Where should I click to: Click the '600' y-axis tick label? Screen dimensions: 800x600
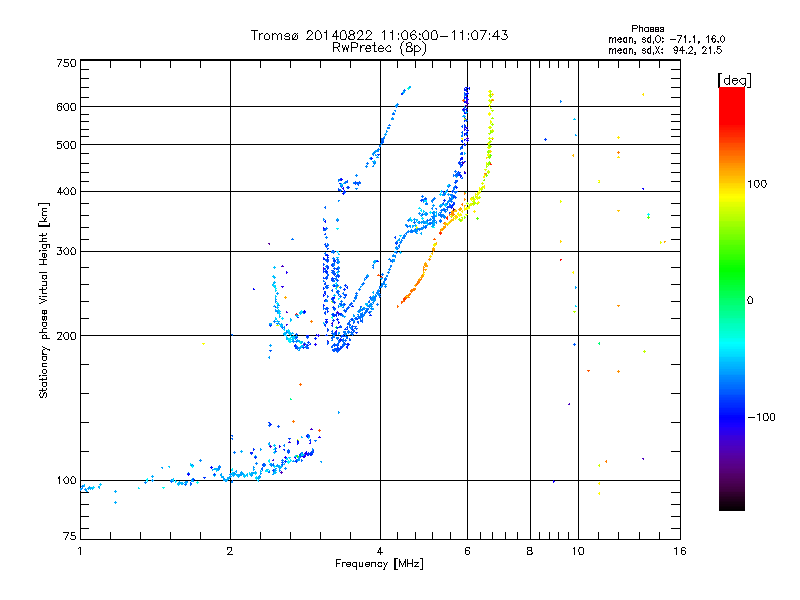[x=66, y=107]
